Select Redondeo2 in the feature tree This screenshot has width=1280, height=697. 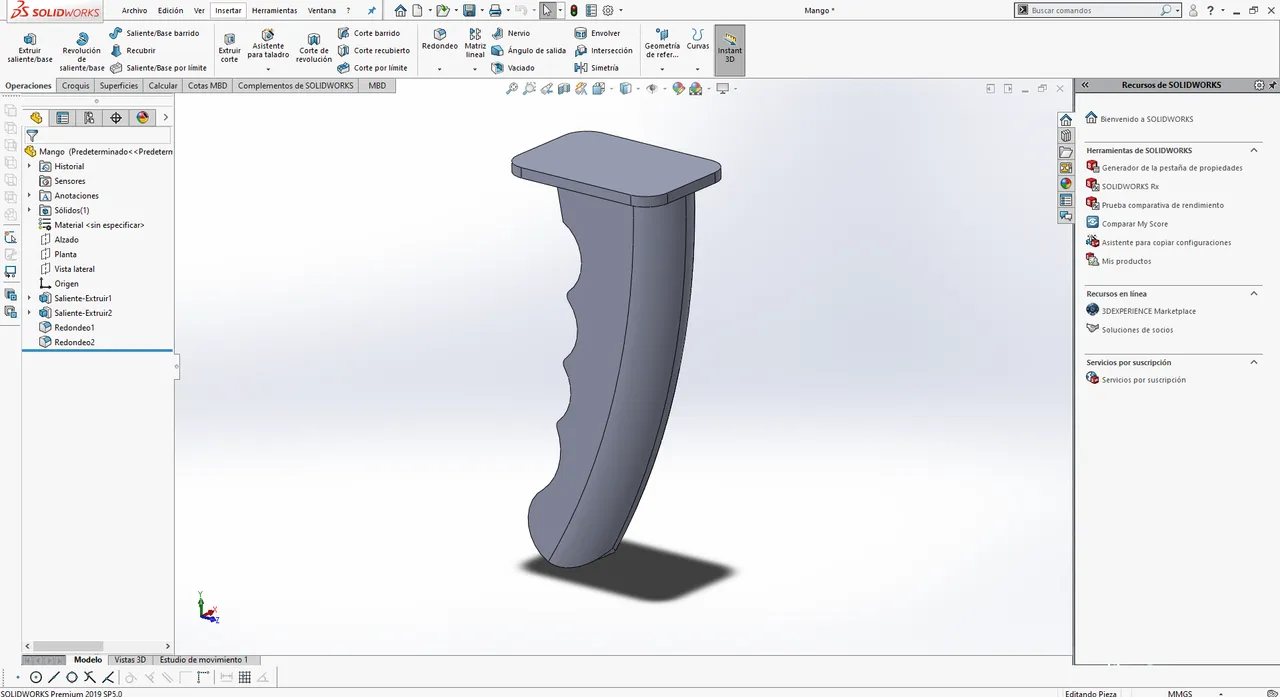(x=67, y=342)
